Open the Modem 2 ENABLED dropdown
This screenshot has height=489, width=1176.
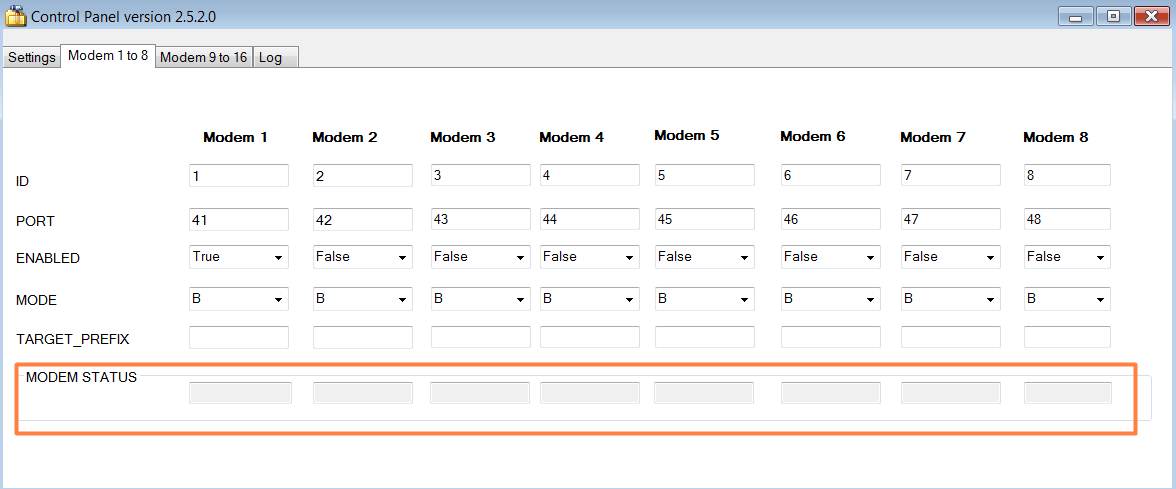click(362, 257)
